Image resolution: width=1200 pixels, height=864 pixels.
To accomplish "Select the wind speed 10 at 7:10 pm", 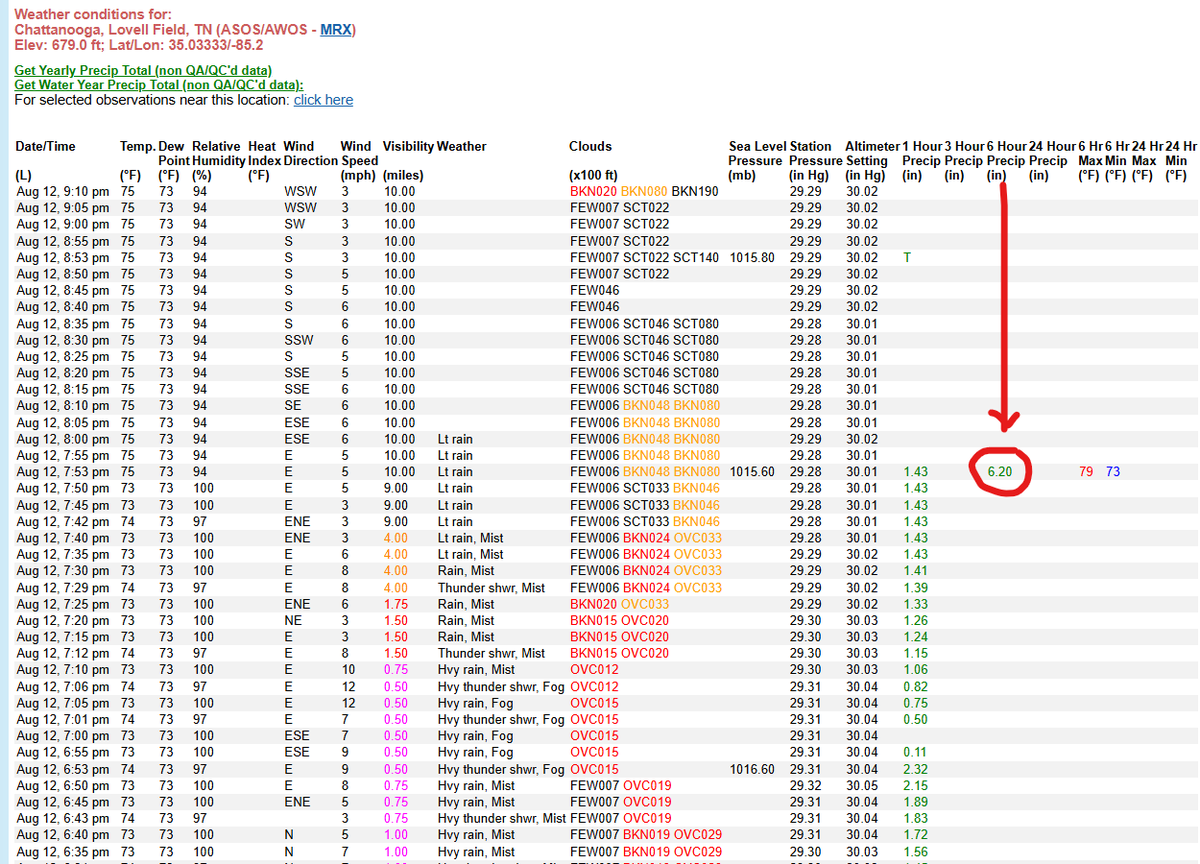I will pyautogui.click(x=348, y=669).
